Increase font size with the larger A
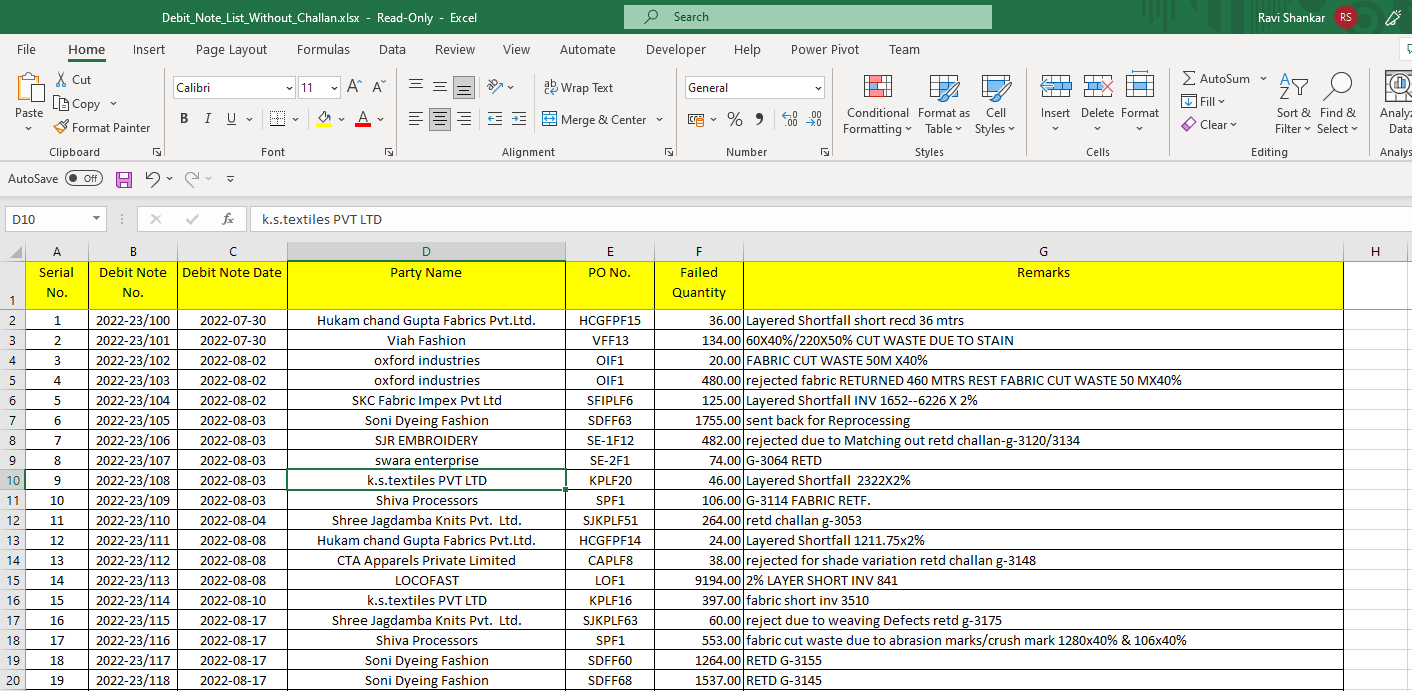Image resolution: width=1412 pixels, height=691 pixels. (x=354, y=87)
